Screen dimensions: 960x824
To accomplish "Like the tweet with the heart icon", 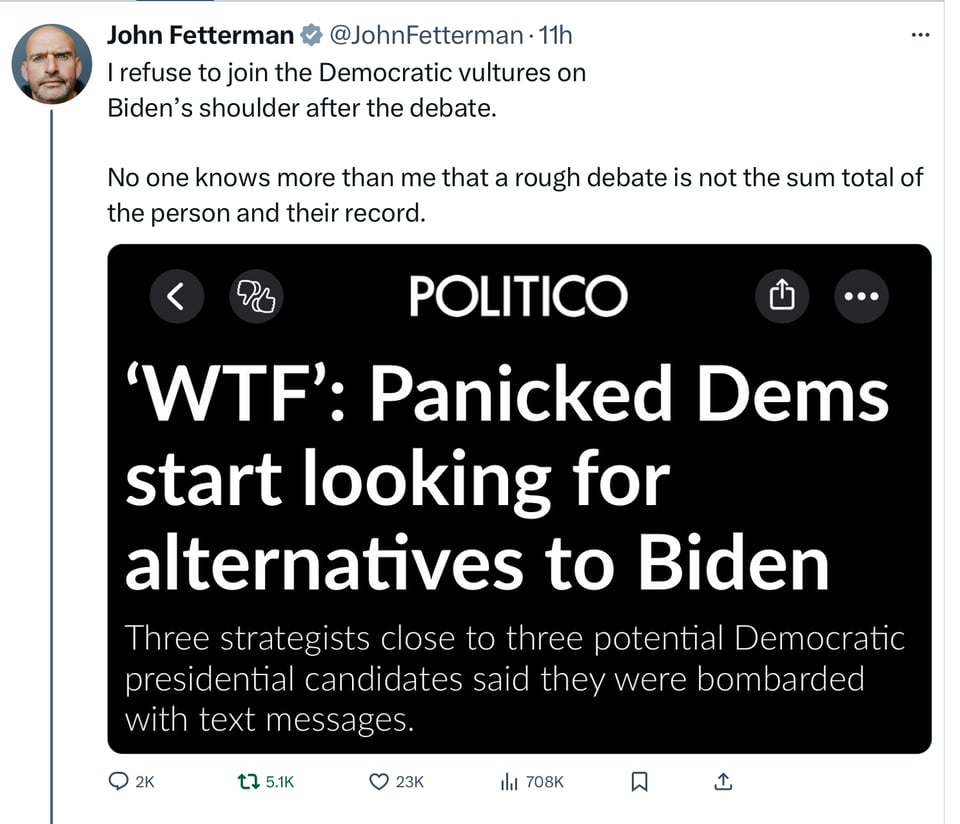I will pyautogui.click(x=378, y=782).
